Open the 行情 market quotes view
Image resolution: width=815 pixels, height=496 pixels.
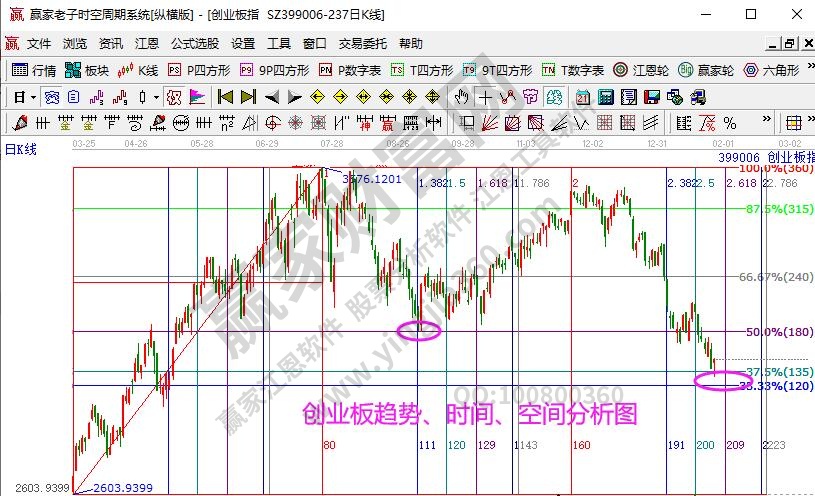tap(34, 70)
